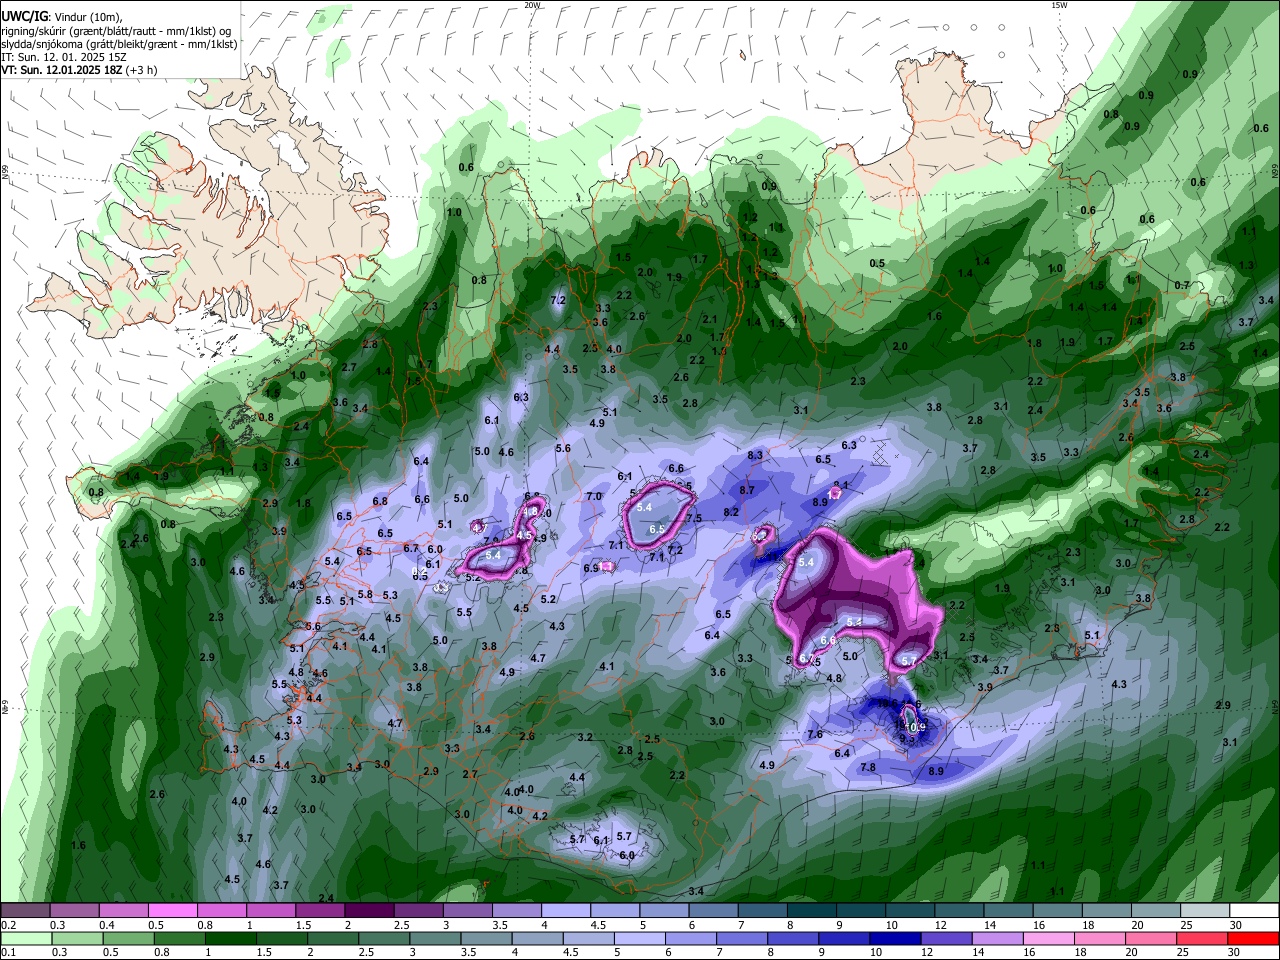Select the '5.6' precipitation value on the map

(x=563, y=448)
